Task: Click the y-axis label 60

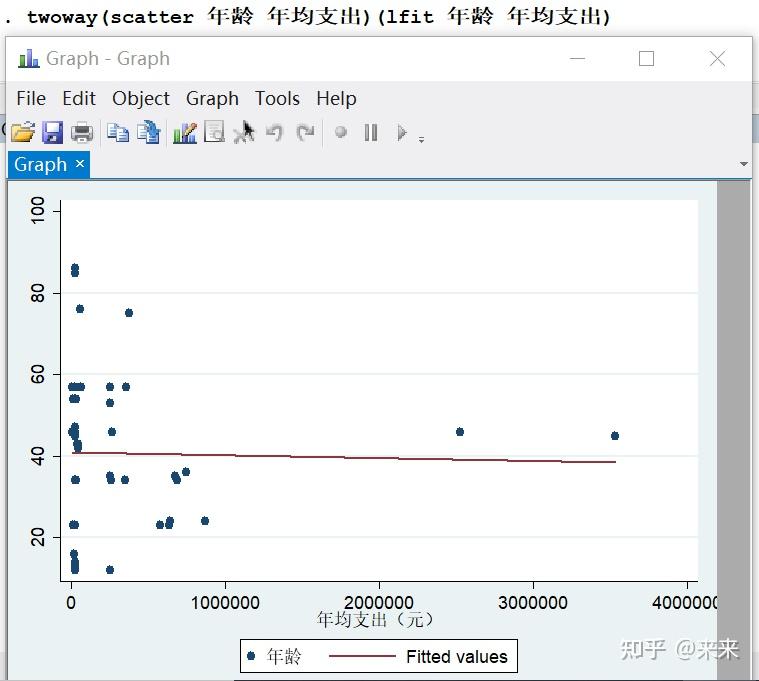Action: point(37,374)
